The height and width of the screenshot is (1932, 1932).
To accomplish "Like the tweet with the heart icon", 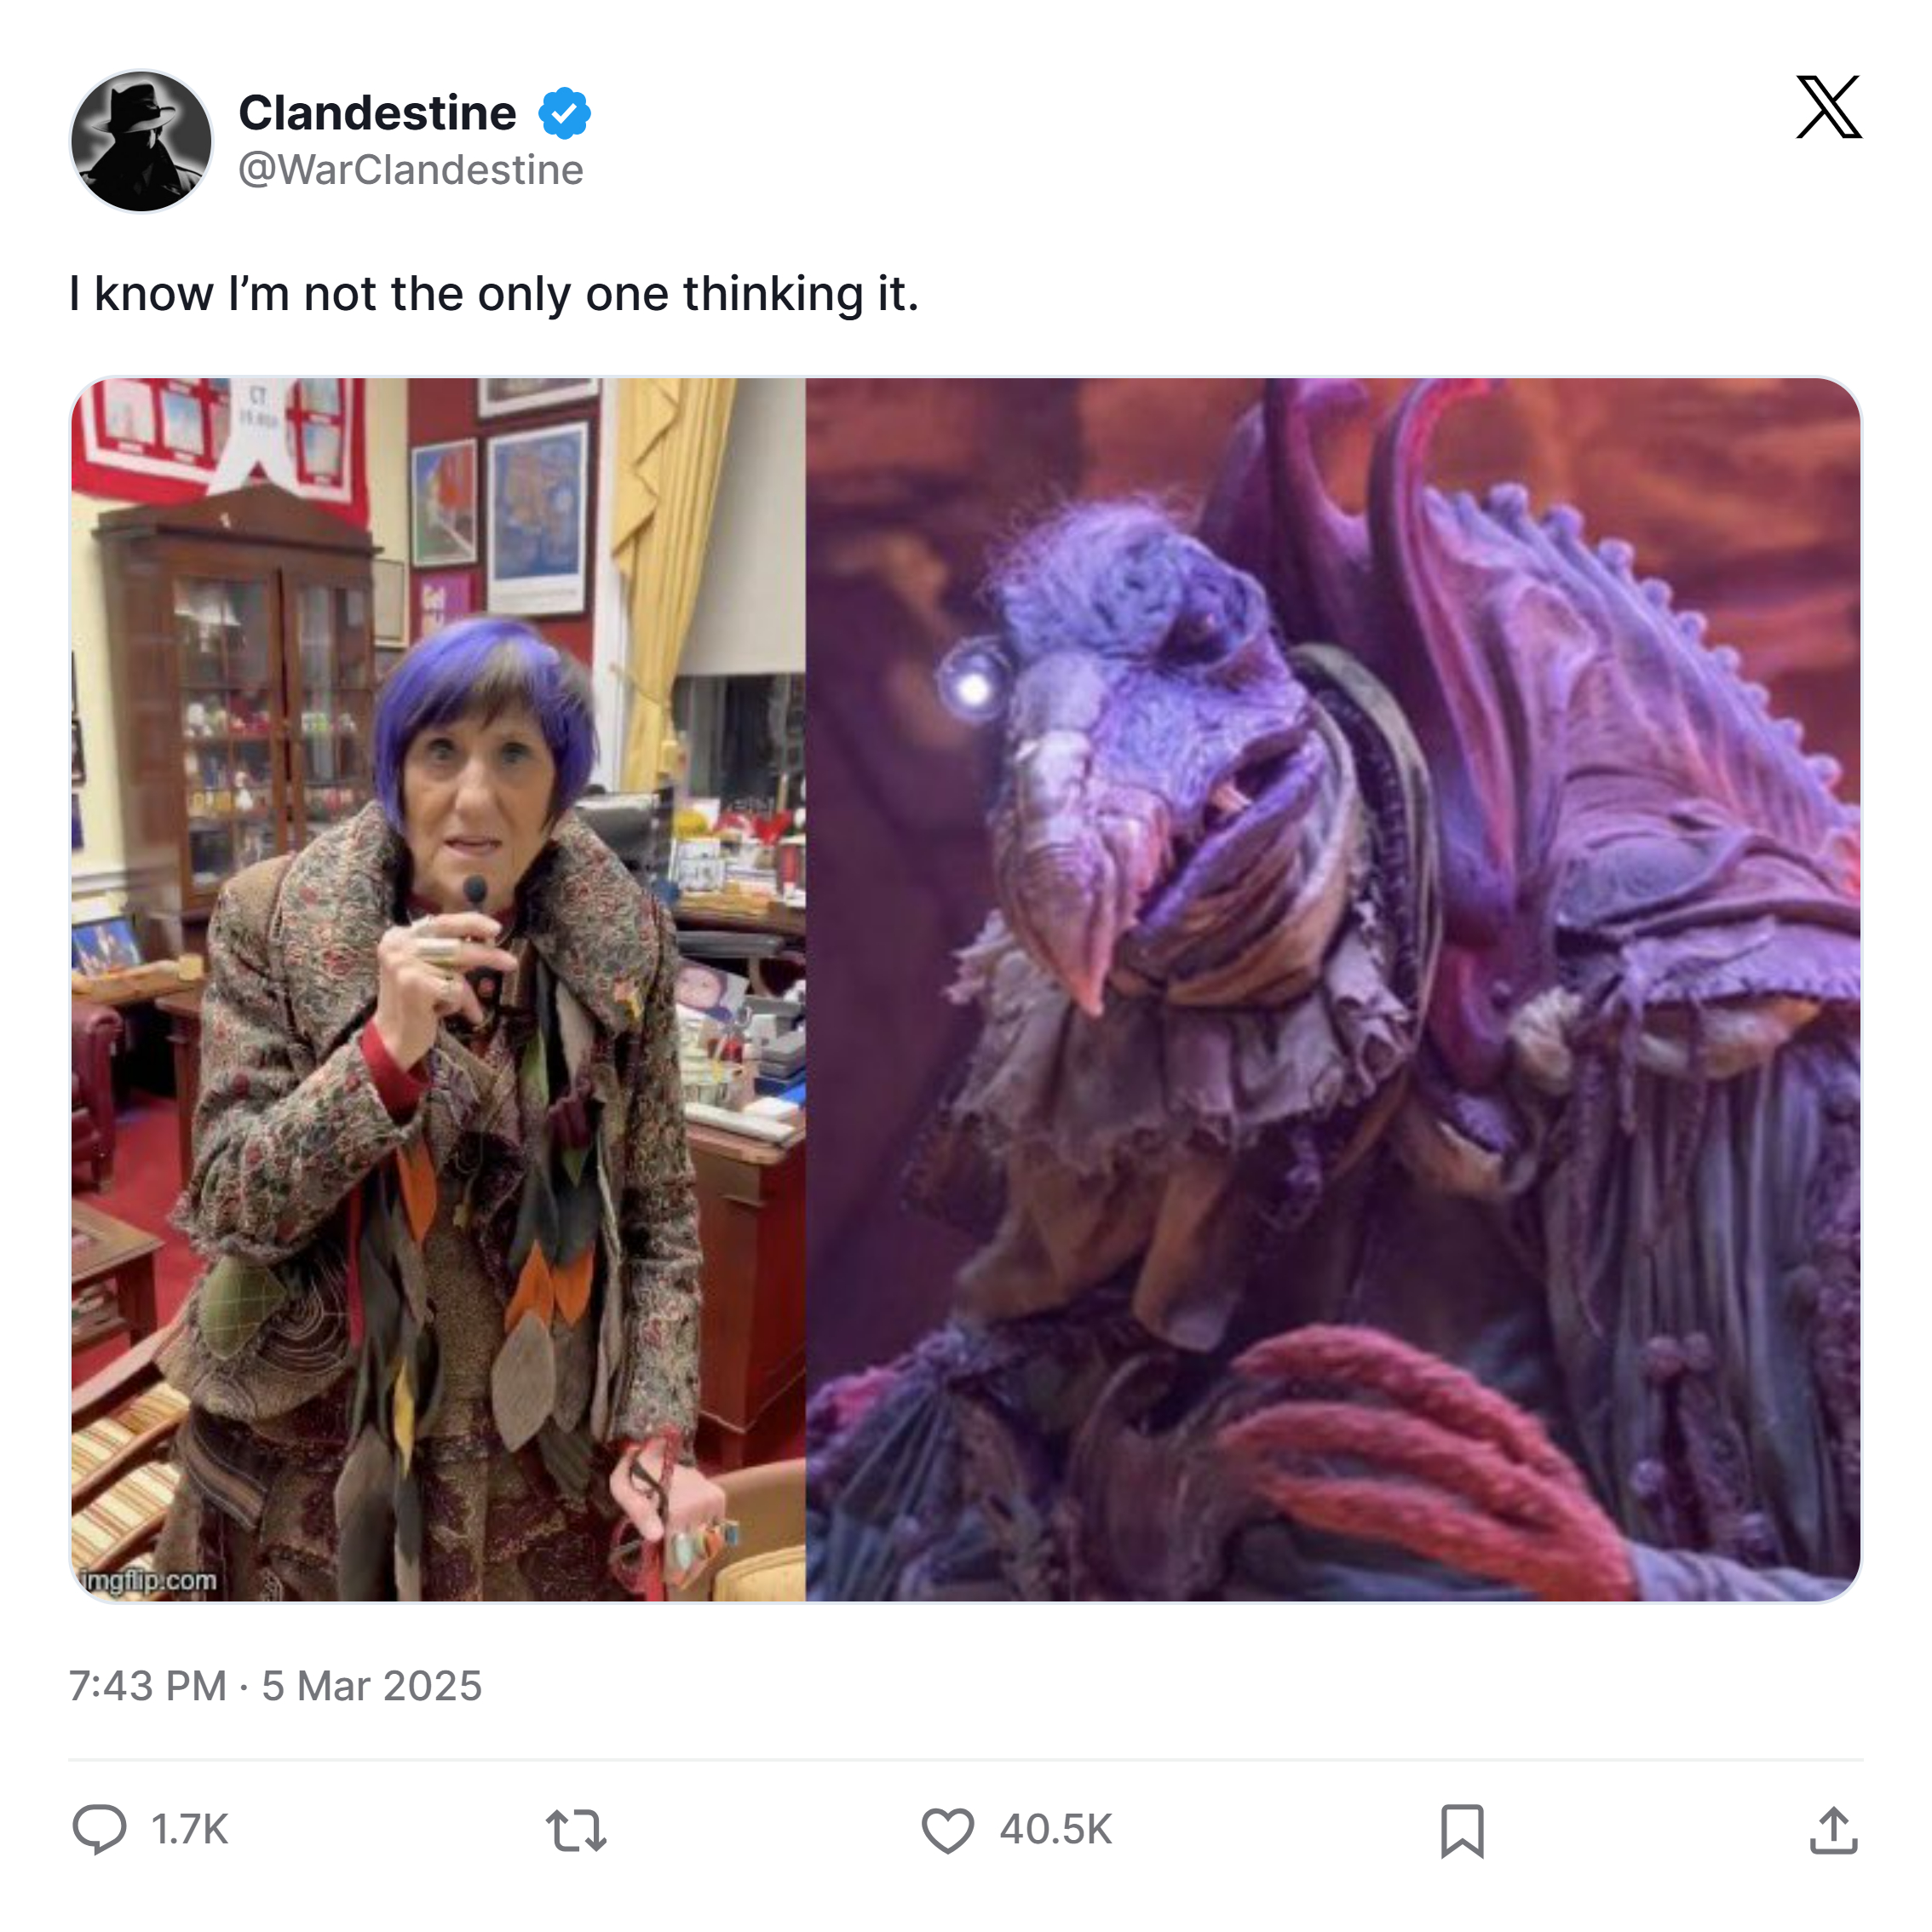I will [x=947, y=1830].
